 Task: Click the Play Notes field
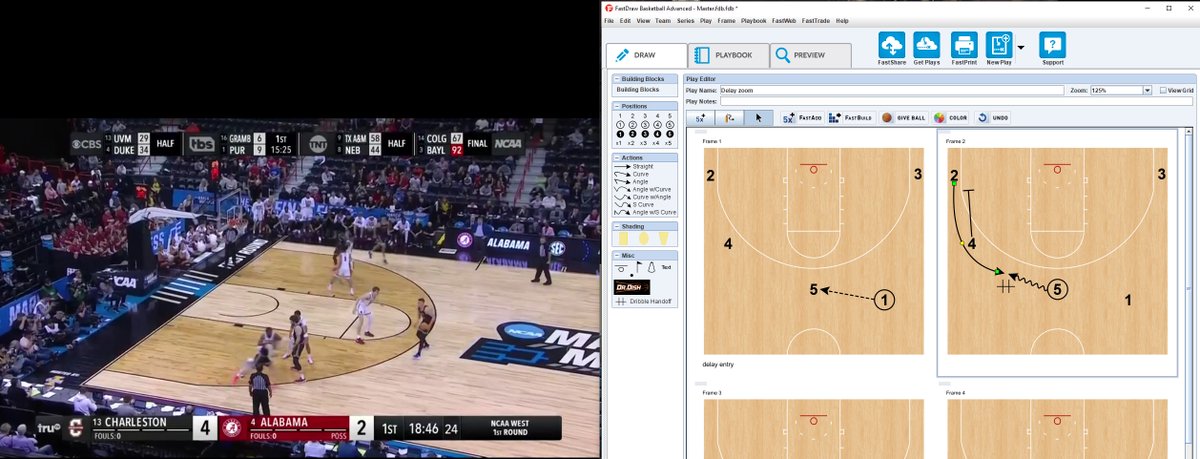[x=956, y=101]
